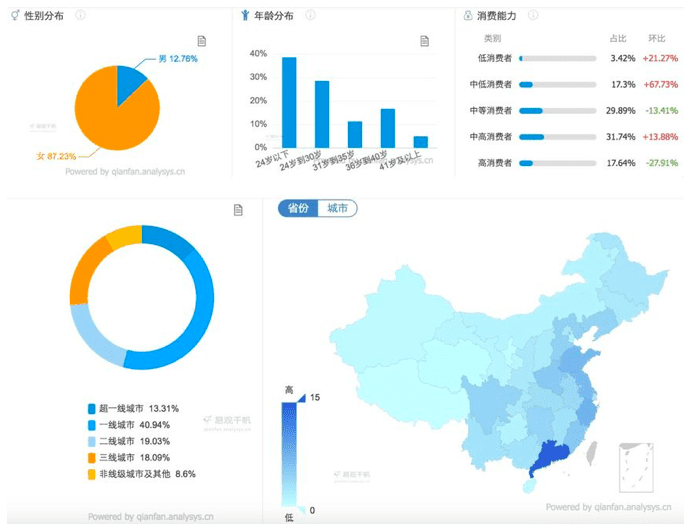Click the orange 非线级城市及其他 legend swatch
Image resolution: width=695 pixels, height=530 pixels.
click(92, 474)
